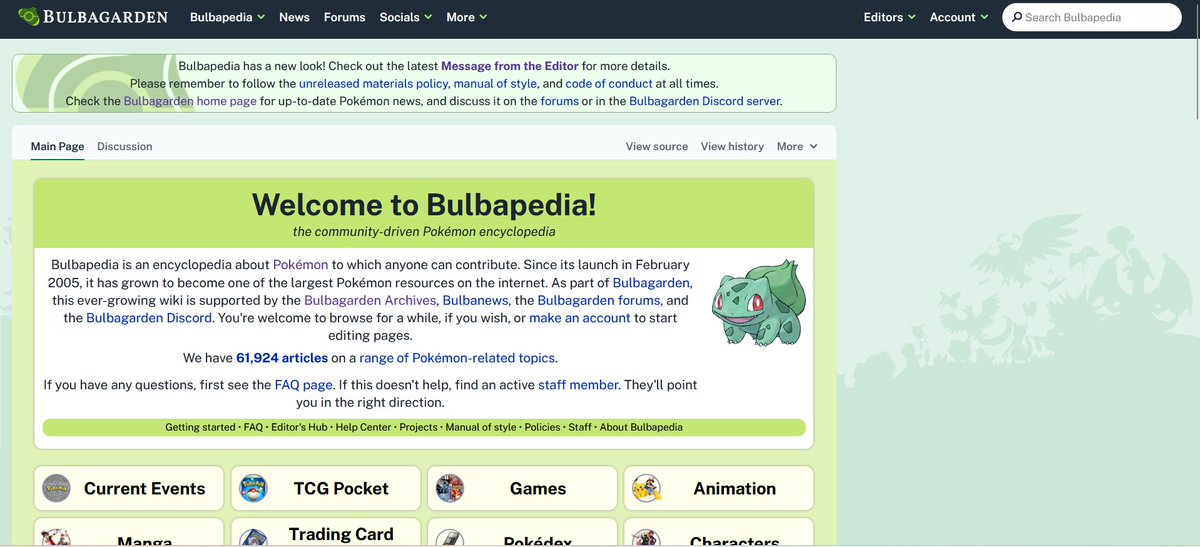This screenshot has height=547, width=1200.
Task: Click the Games category icon
Action: [450, 489]
